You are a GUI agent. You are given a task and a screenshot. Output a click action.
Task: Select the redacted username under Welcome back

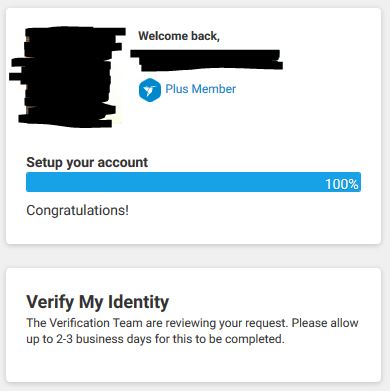click(206, 60)
